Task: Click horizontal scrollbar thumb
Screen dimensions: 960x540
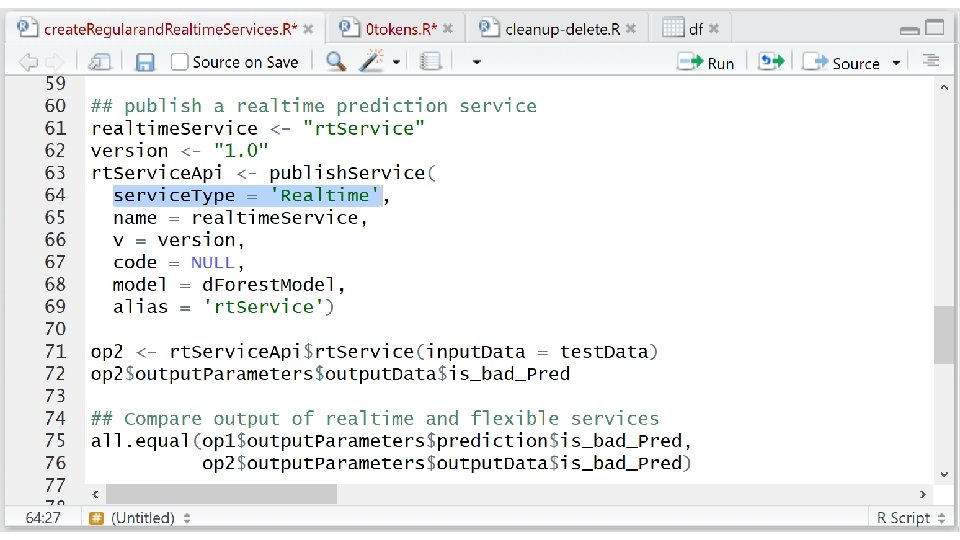Action: tap(221, 494)
